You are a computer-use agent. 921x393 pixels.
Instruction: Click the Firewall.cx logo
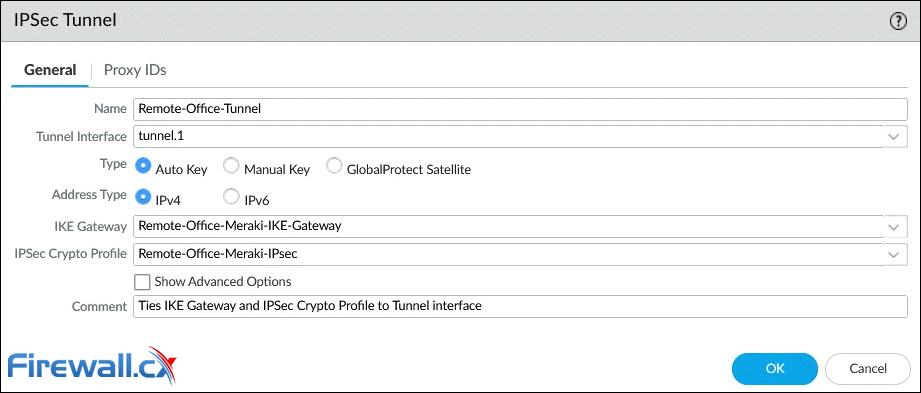click(92, 367)
